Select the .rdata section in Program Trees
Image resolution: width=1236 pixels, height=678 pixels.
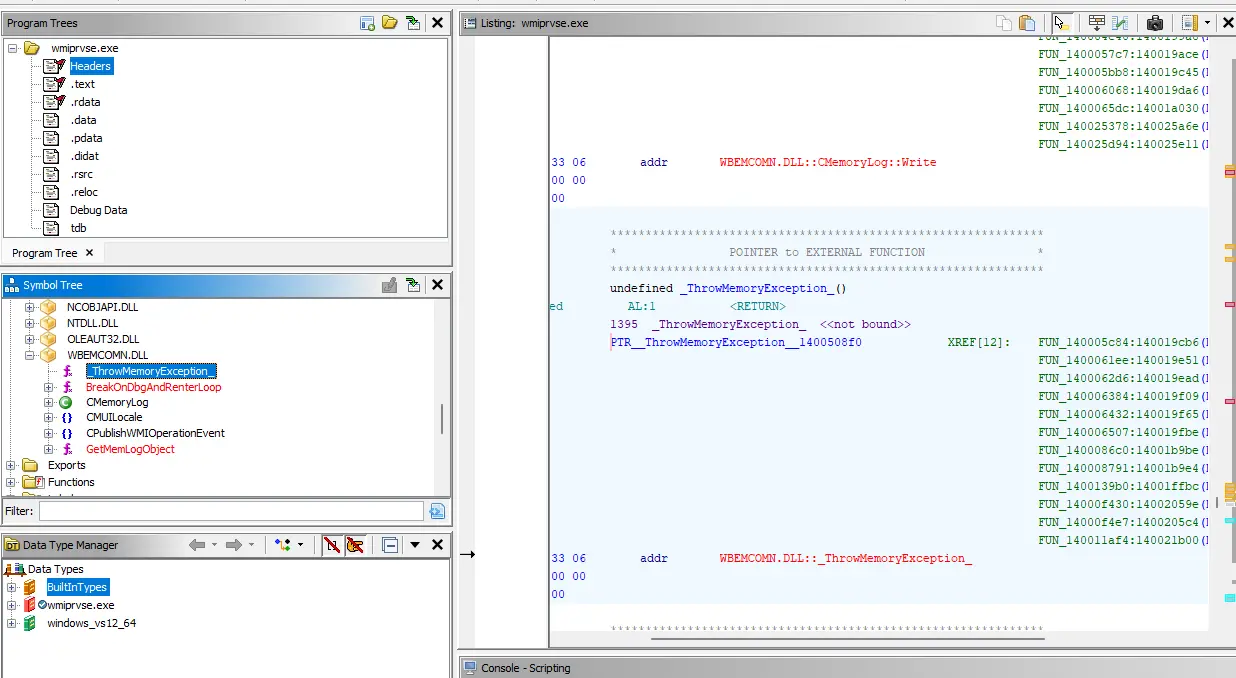[85, 102]
